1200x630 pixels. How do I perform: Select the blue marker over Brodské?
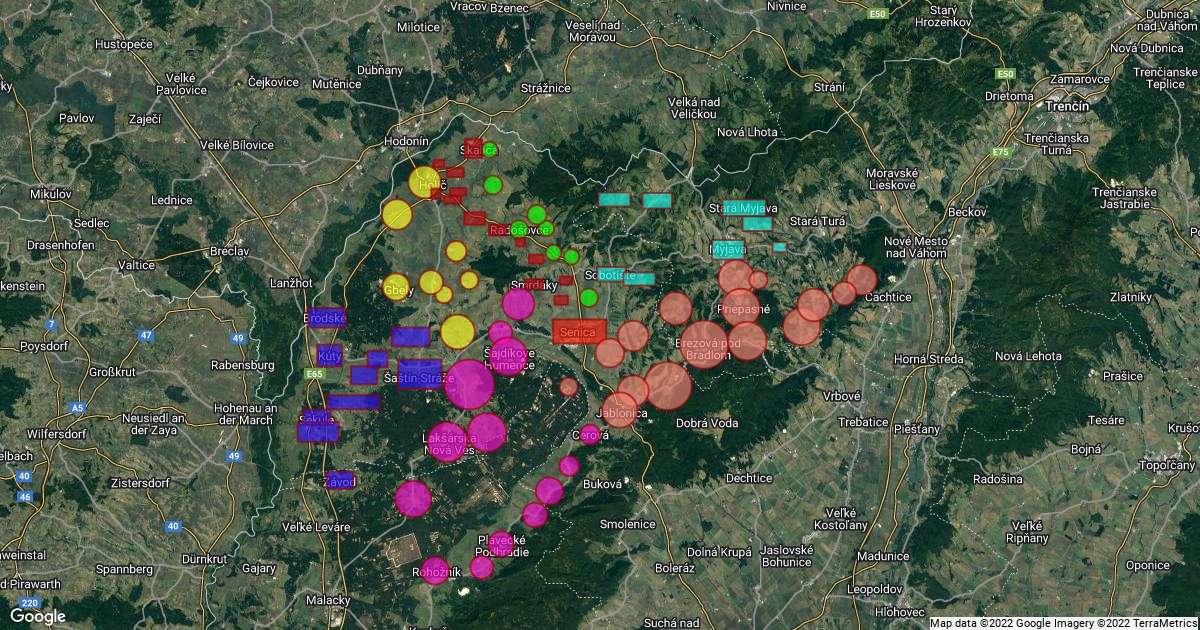click(327, 318)
